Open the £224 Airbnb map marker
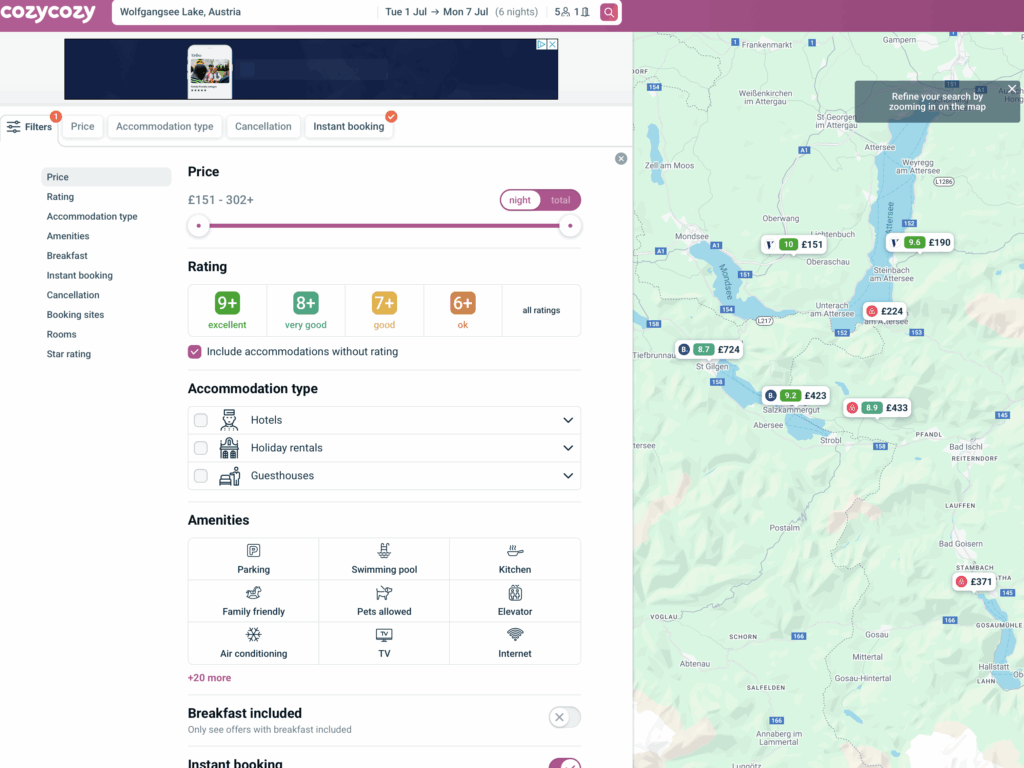The width and height of the screenshot is (1024, 768). pos(885,311)
